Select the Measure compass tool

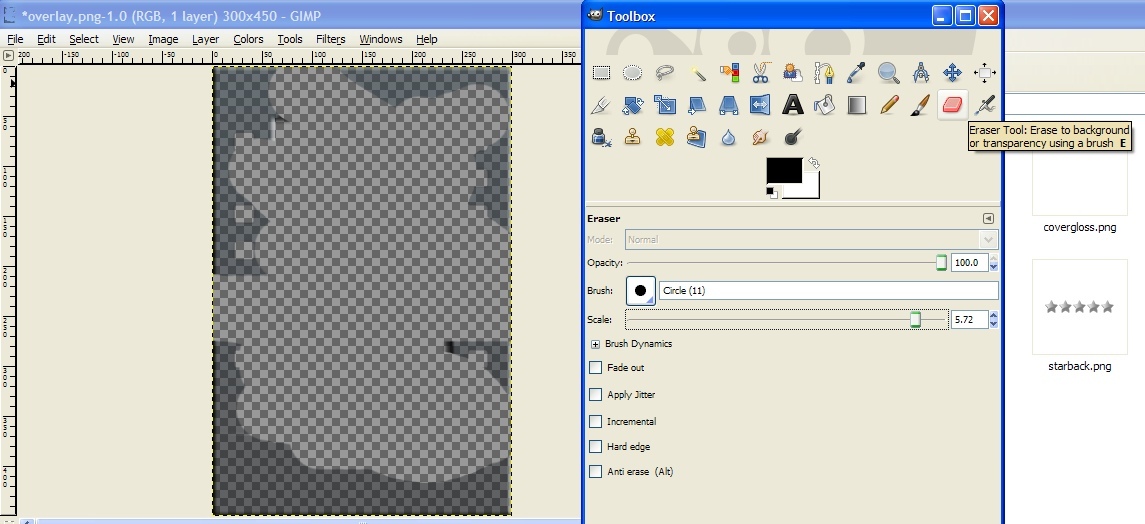coord(920,72)
